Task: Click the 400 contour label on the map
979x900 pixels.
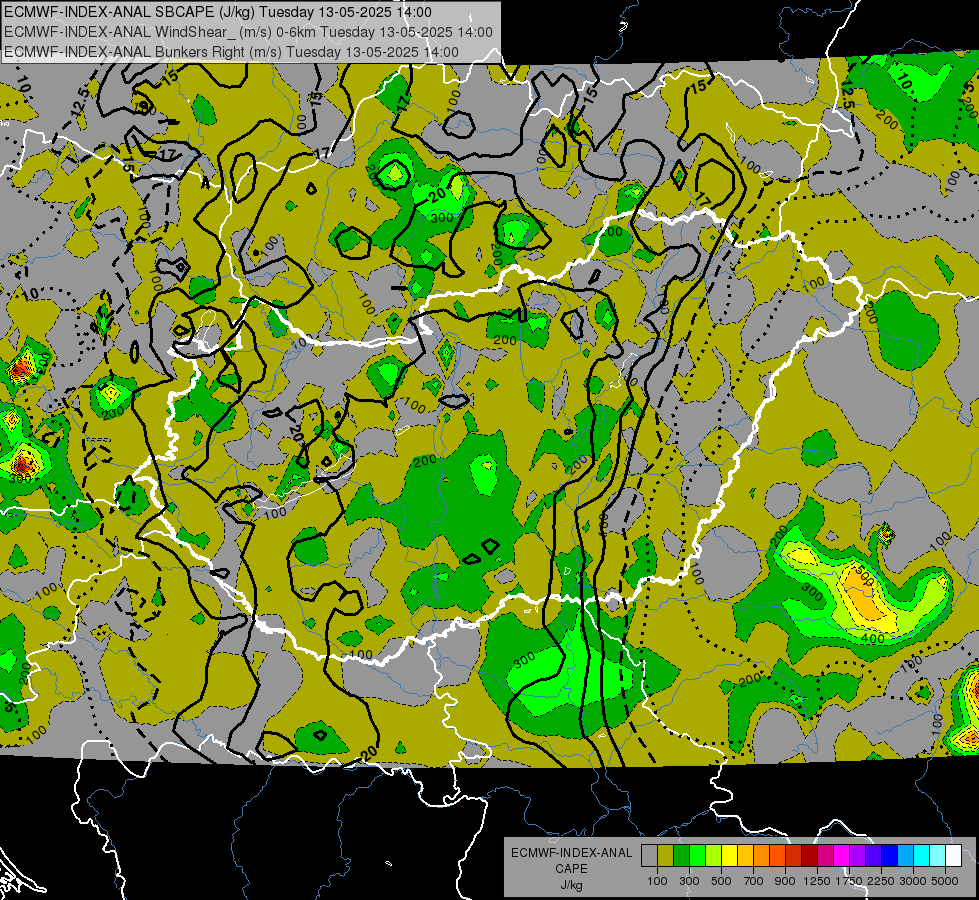Action: pyautogui.click(x=872, y=638)
